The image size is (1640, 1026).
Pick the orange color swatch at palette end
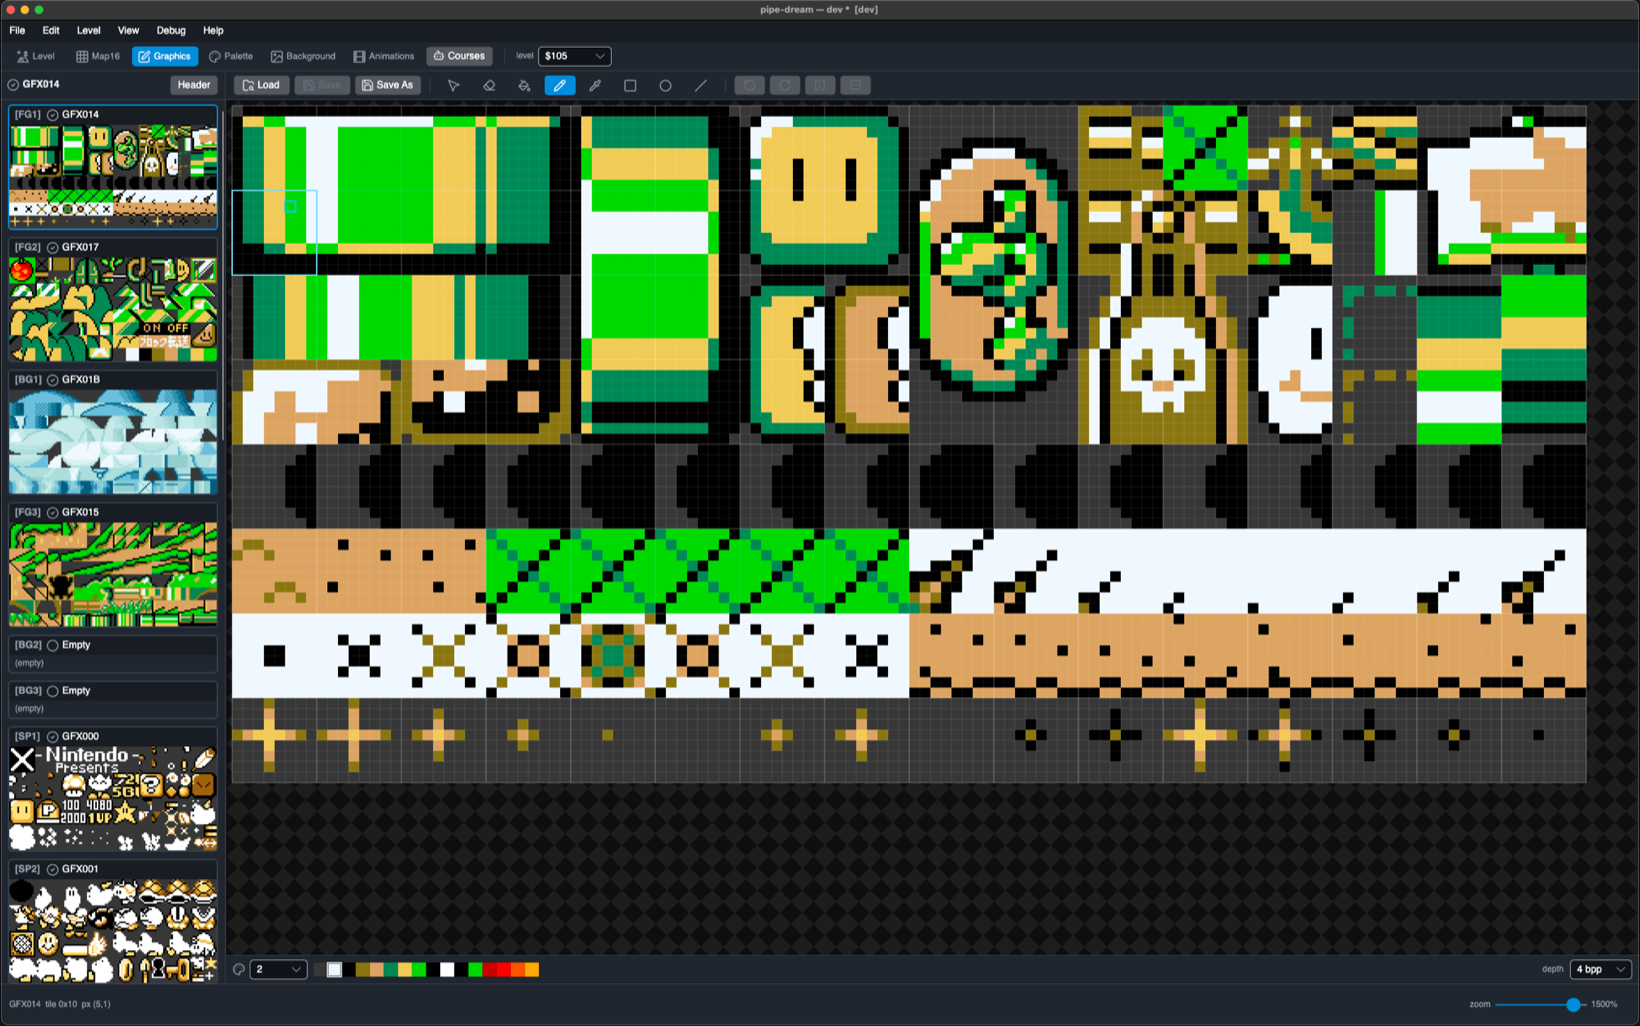click(532, 969)
